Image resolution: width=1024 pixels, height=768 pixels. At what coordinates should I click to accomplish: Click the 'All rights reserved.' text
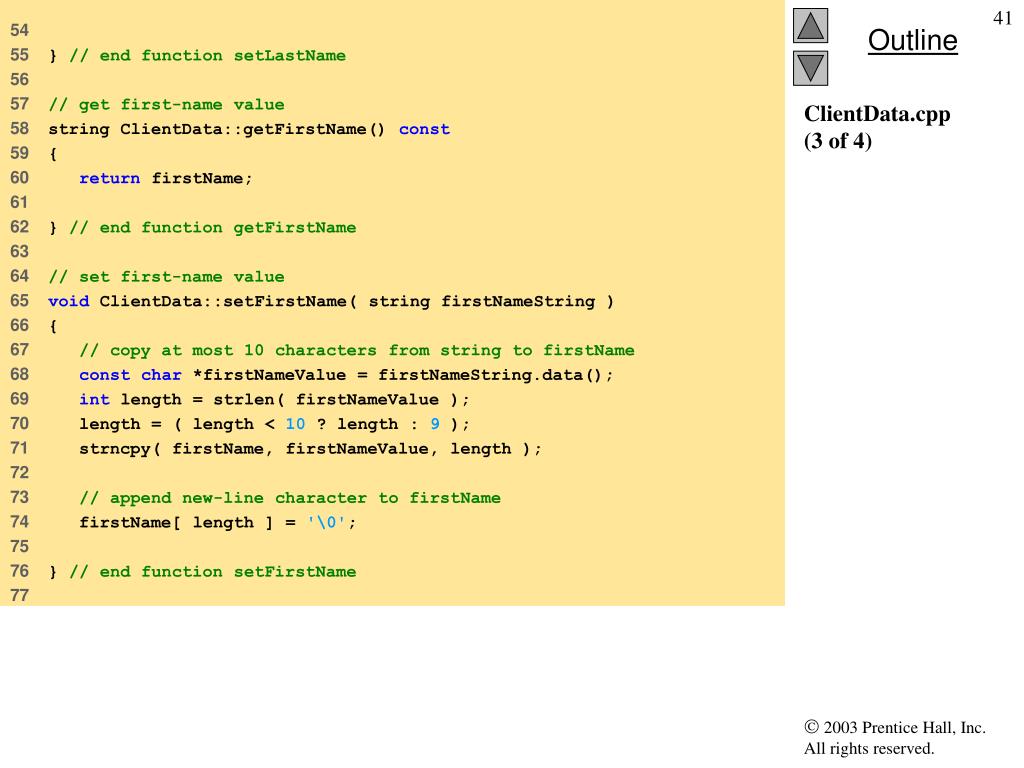pyautogui.click(x=869, y=748)
